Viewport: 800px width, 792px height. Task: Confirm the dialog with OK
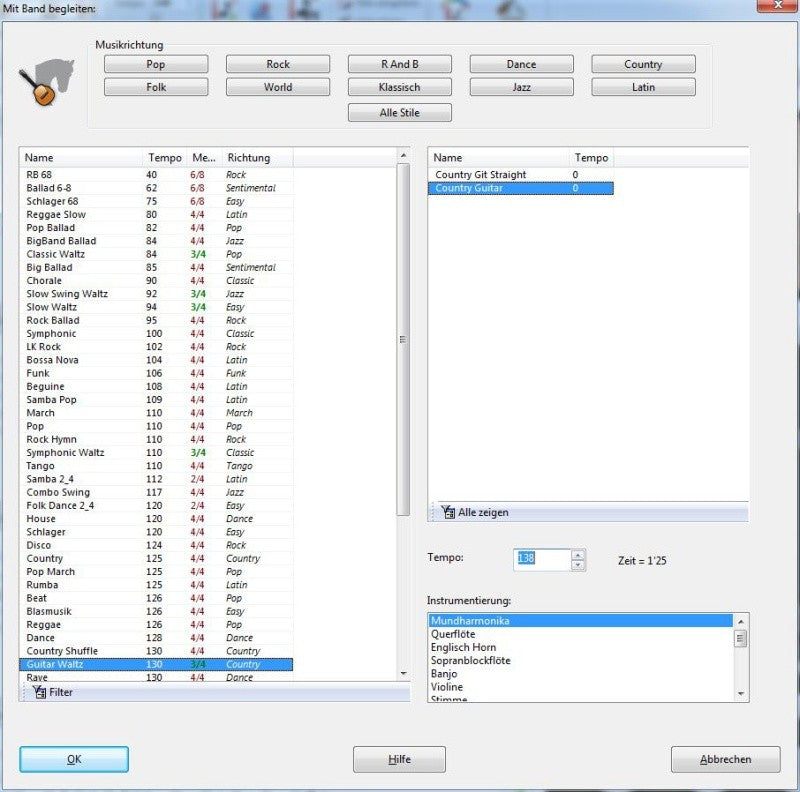[74, 759]
